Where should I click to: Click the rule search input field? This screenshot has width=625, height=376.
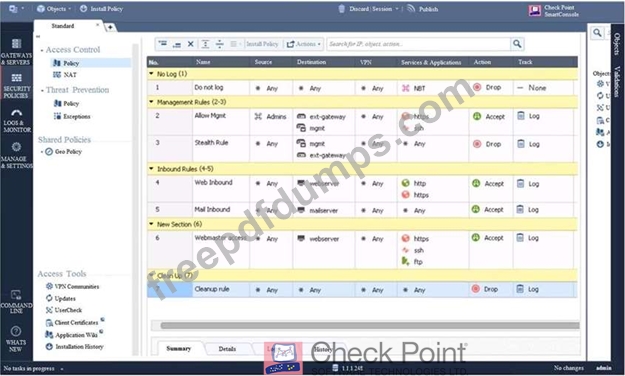tap(419, 44)
